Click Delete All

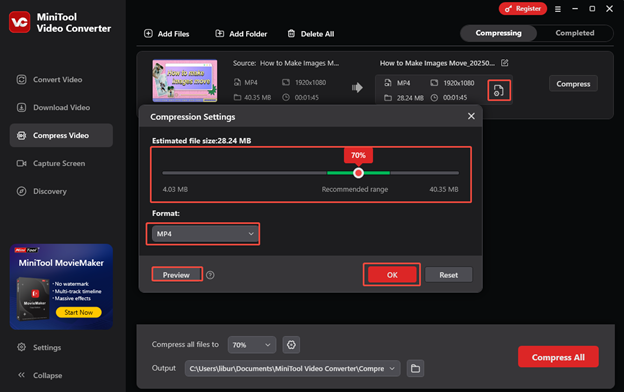coord(311,34)
